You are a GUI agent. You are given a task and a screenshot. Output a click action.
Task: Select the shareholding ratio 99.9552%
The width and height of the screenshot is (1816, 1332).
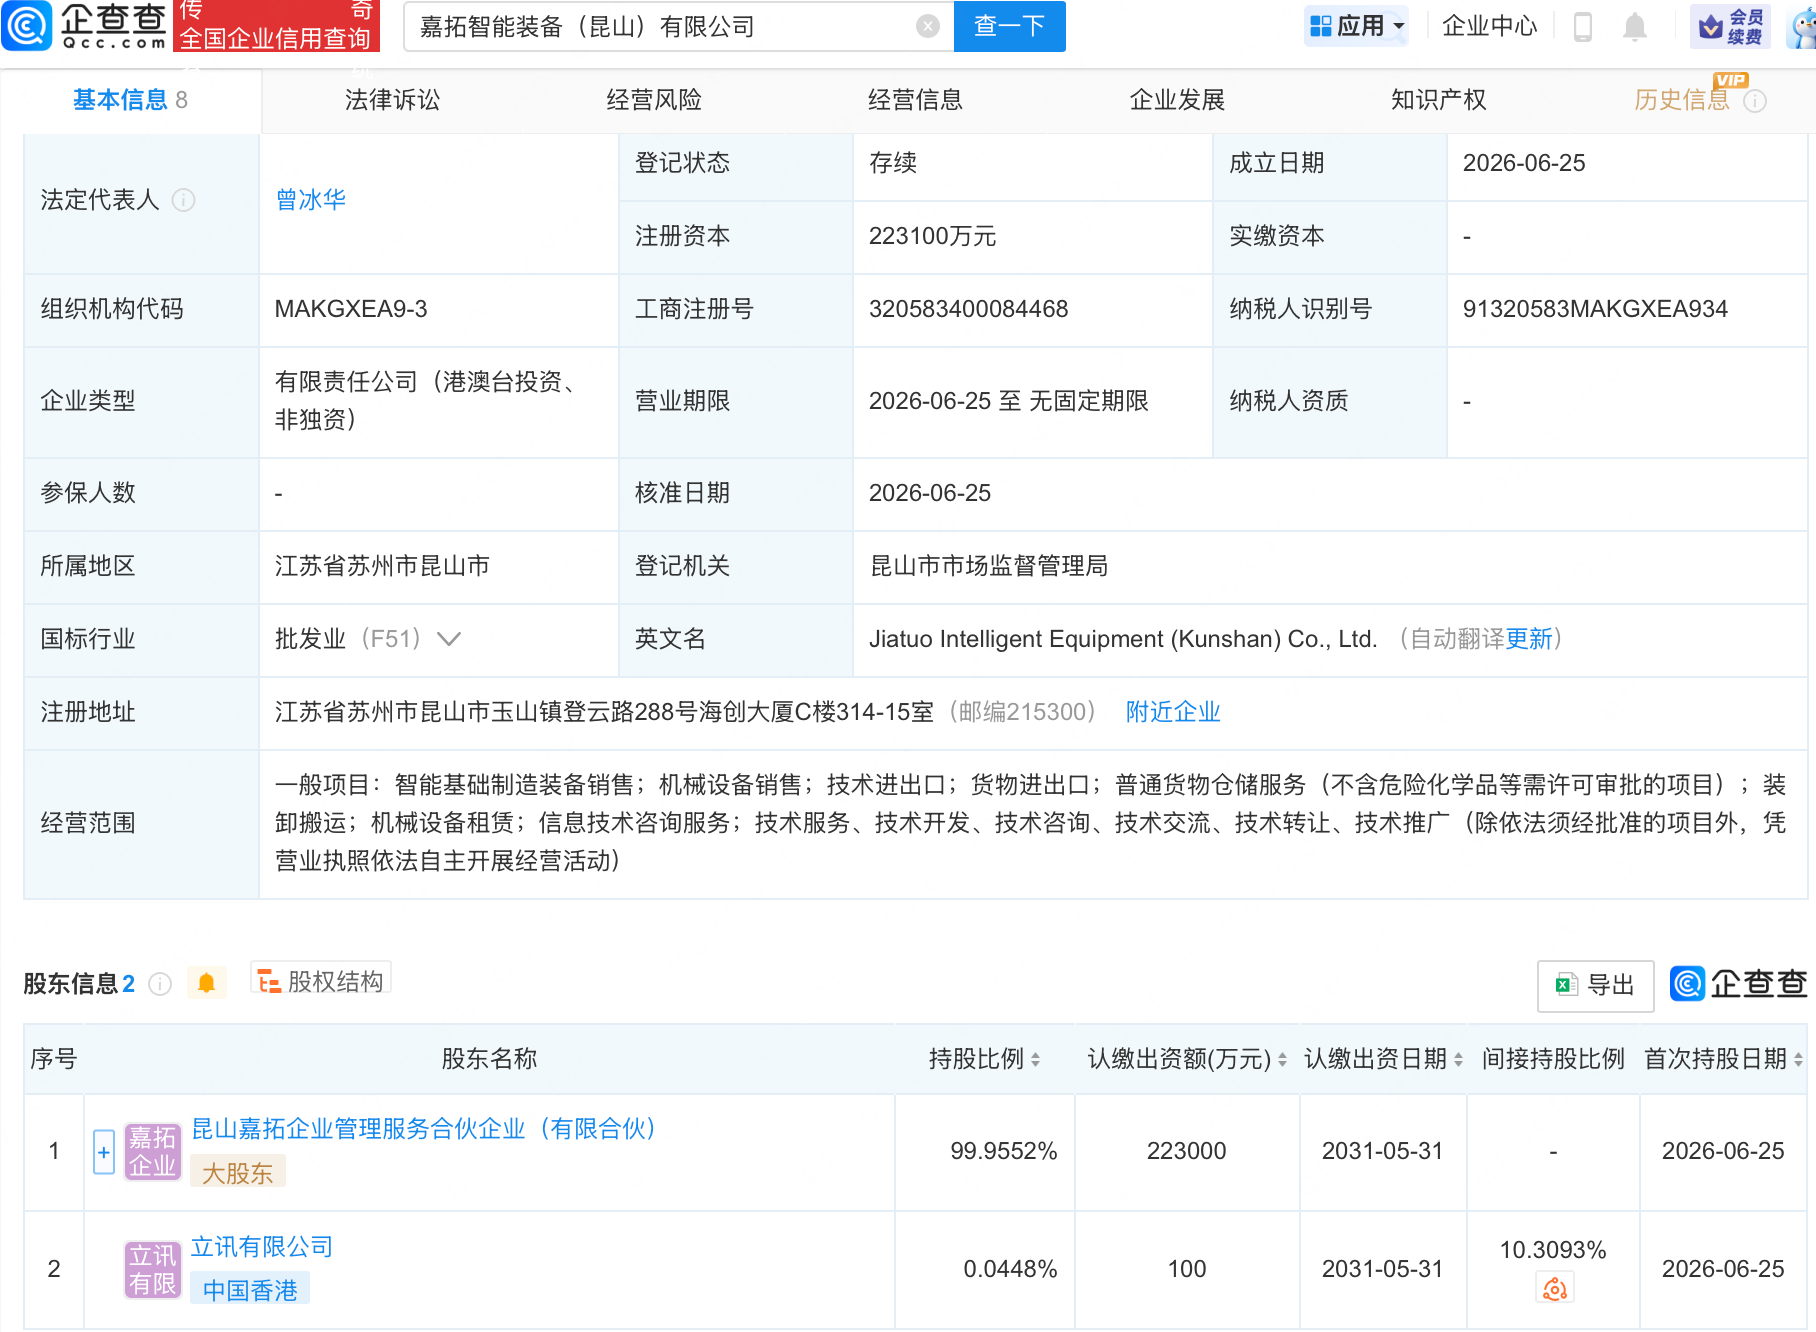1004,1151
